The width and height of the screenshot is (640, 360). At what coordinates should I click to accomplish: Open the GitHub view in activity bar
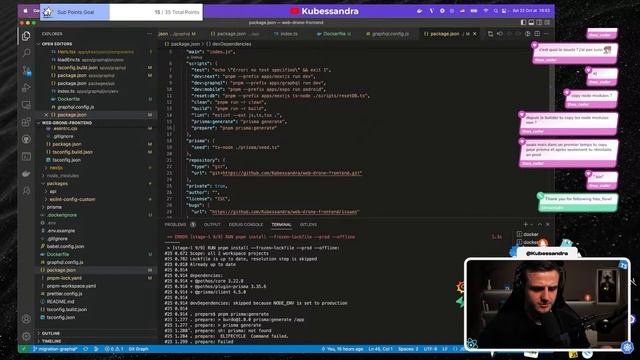(26, 139)
